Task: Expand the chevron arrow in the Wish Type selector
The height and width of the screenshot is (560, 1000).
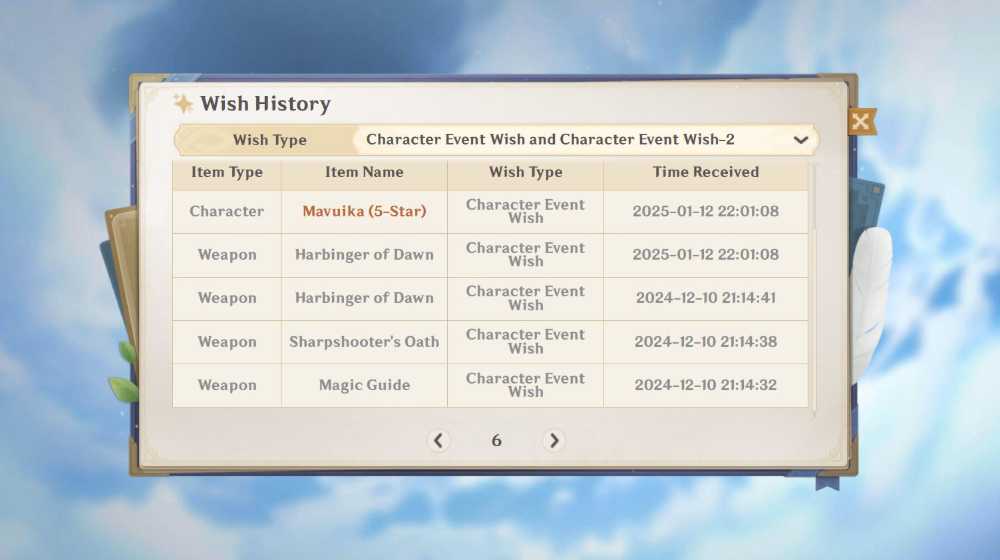Action: 800,140
